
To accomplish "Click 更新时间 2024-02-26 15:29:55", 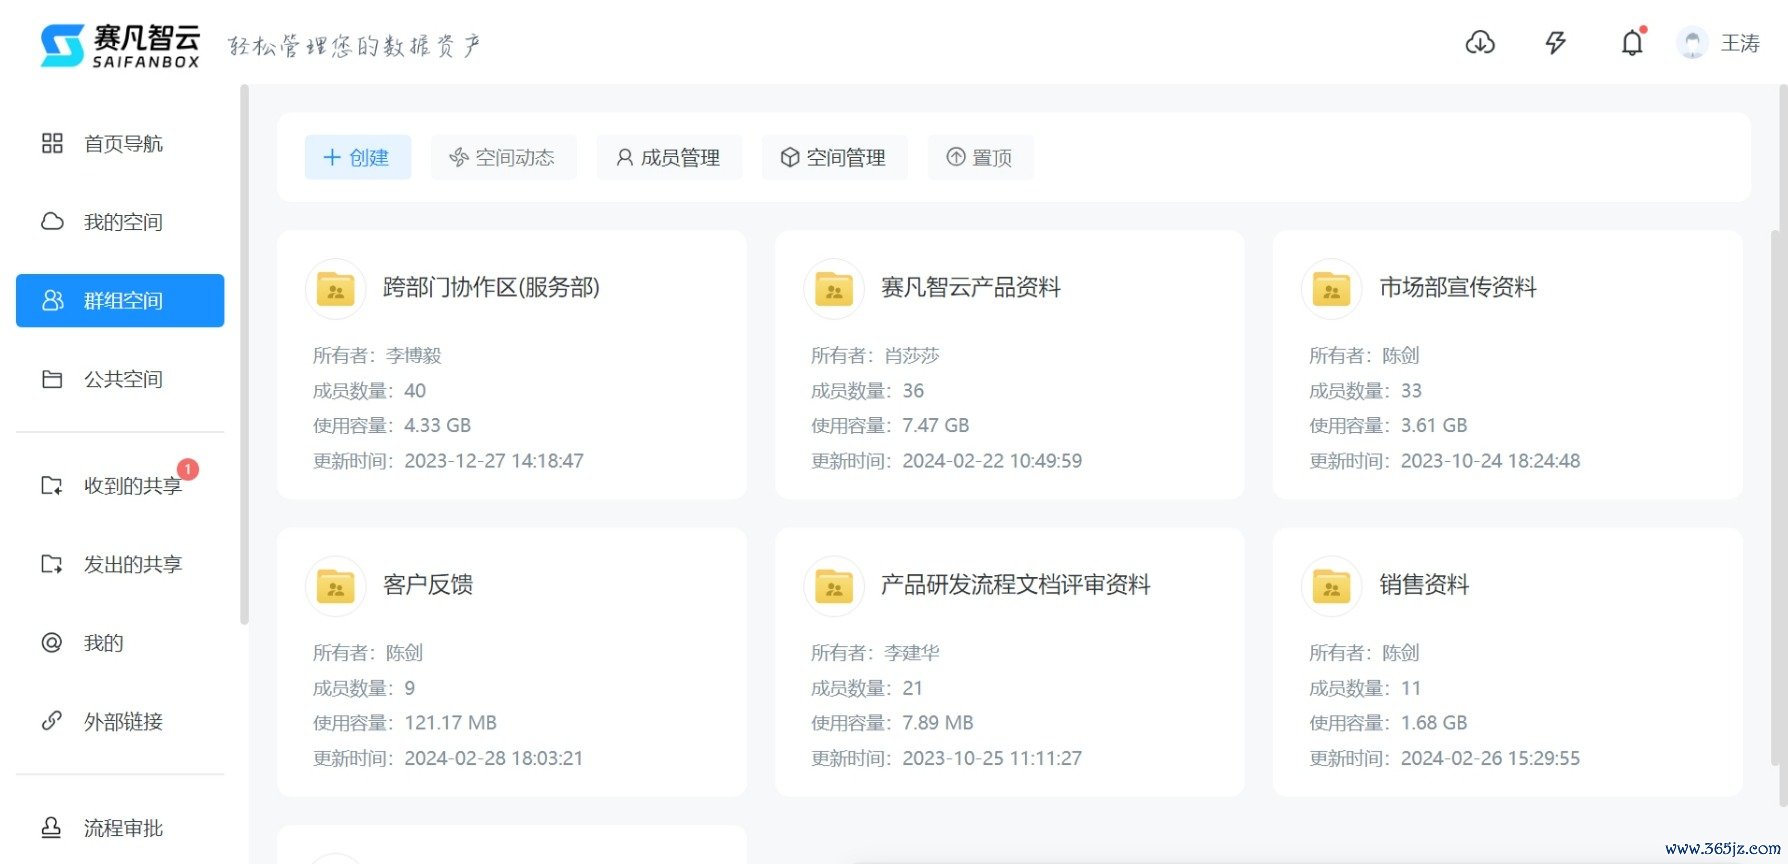I will tap(1445, 758).
